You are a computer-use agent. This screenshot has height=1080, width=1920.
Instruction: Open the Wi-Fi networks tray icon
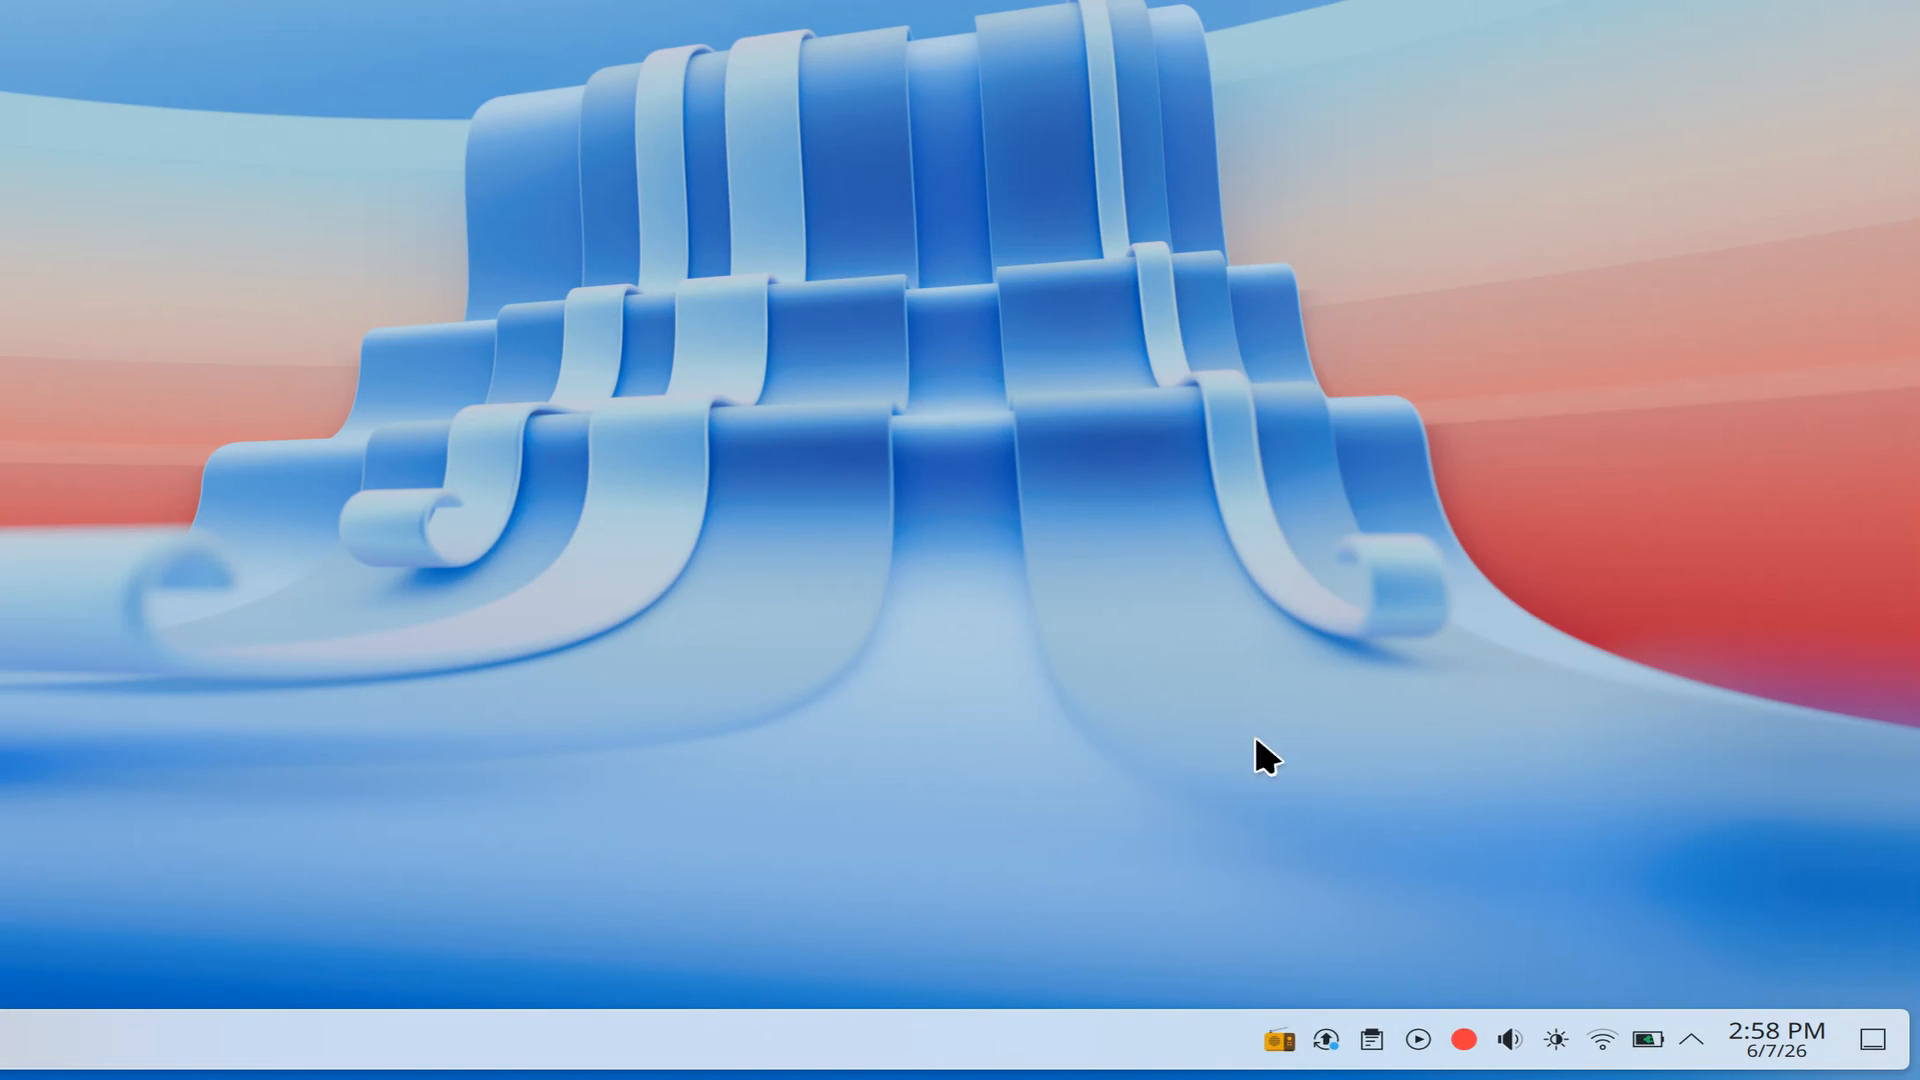point(1602,1040)
